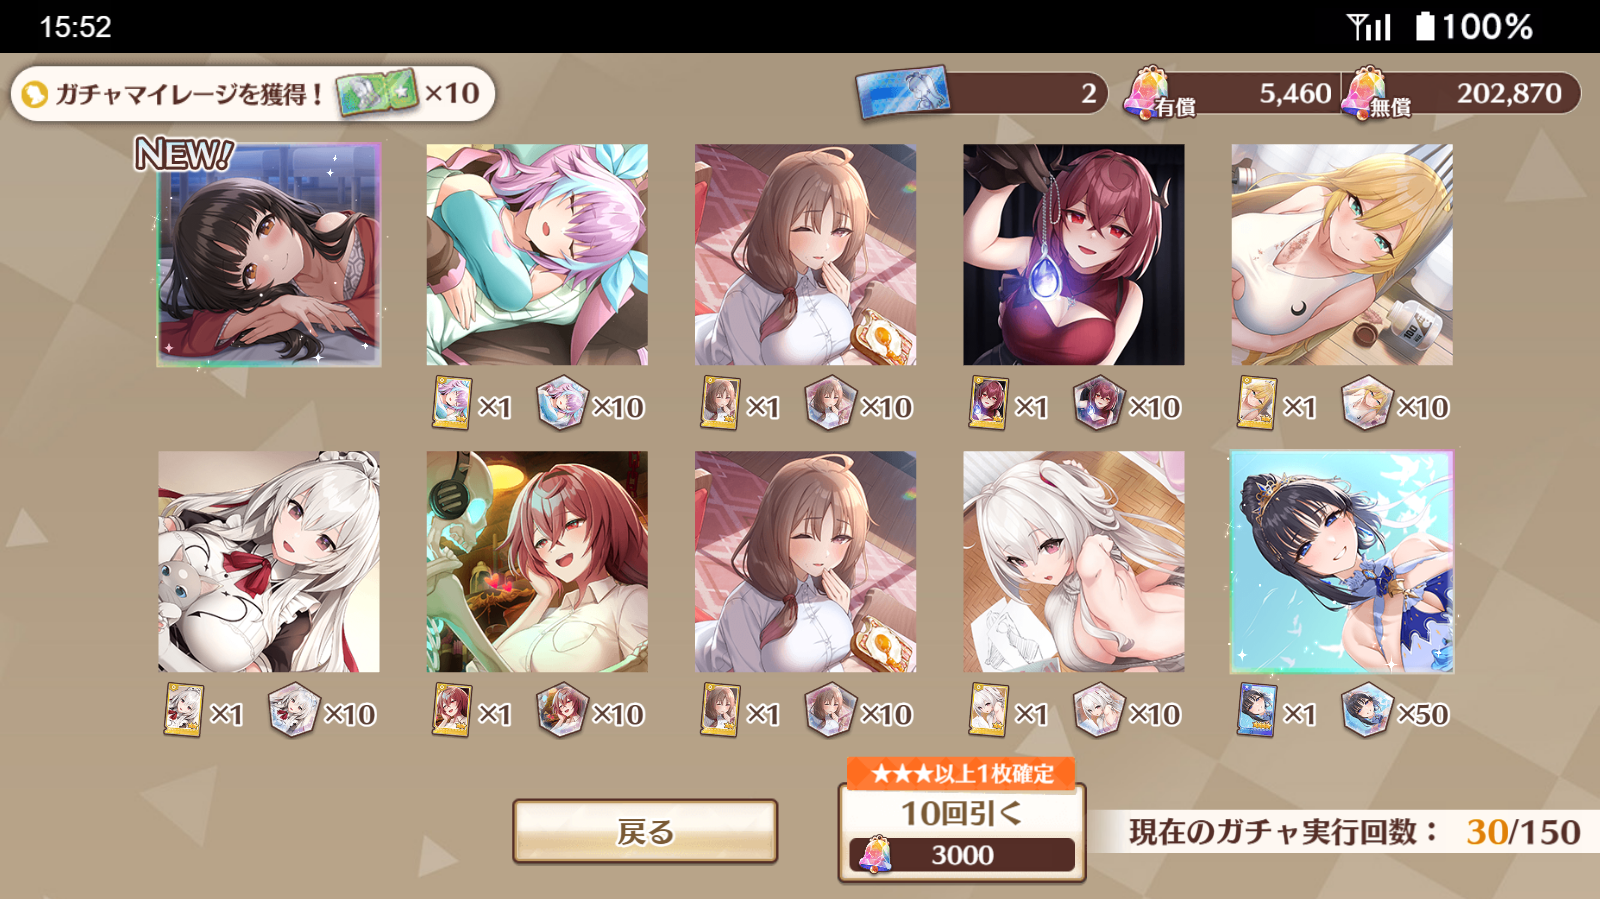Tap the gacha mileage acquired banner
The width and height of the screenshot is (1600, 899).
point(253,94)
